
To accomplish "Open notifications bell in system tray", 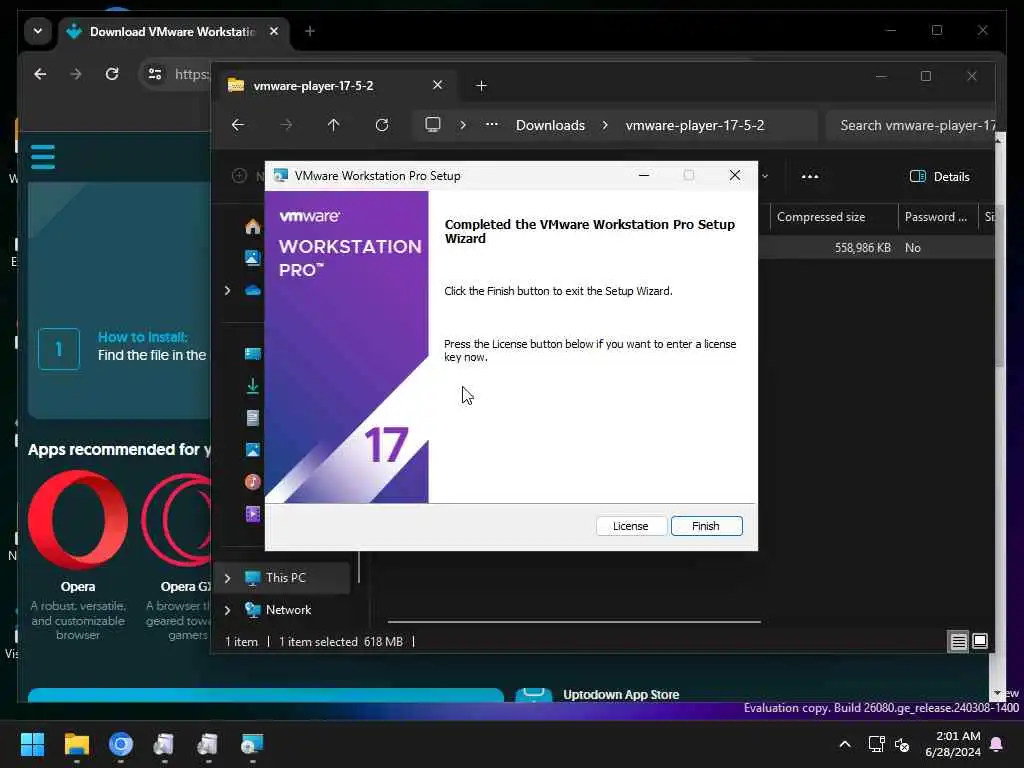I will (997, 744).
